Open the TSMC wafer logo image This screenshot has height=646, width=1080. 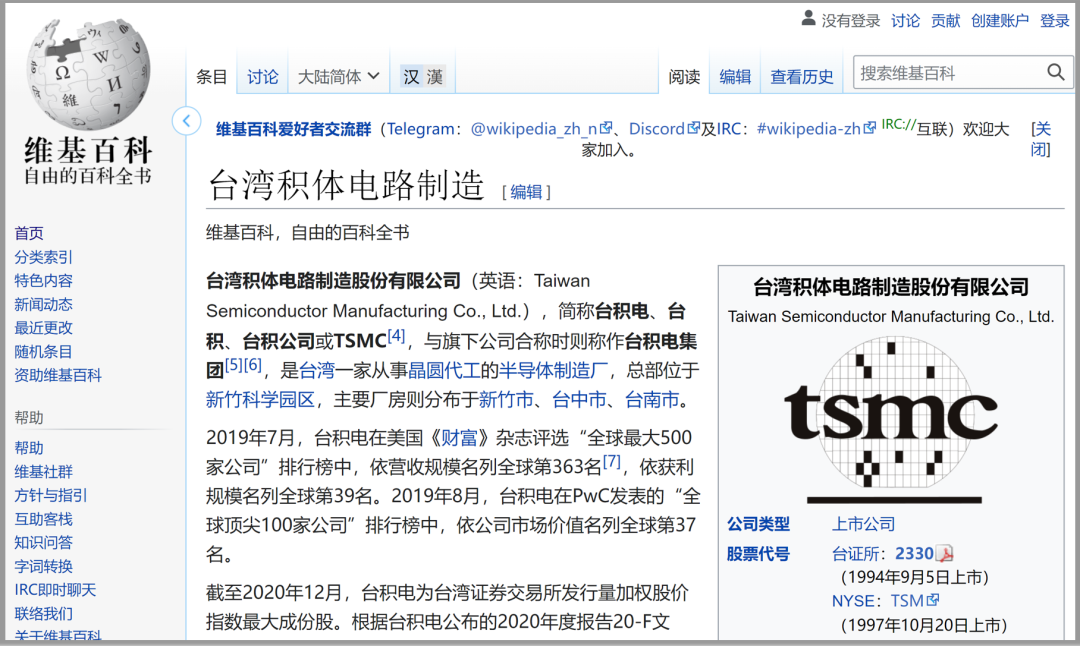(x=891, y=418)
